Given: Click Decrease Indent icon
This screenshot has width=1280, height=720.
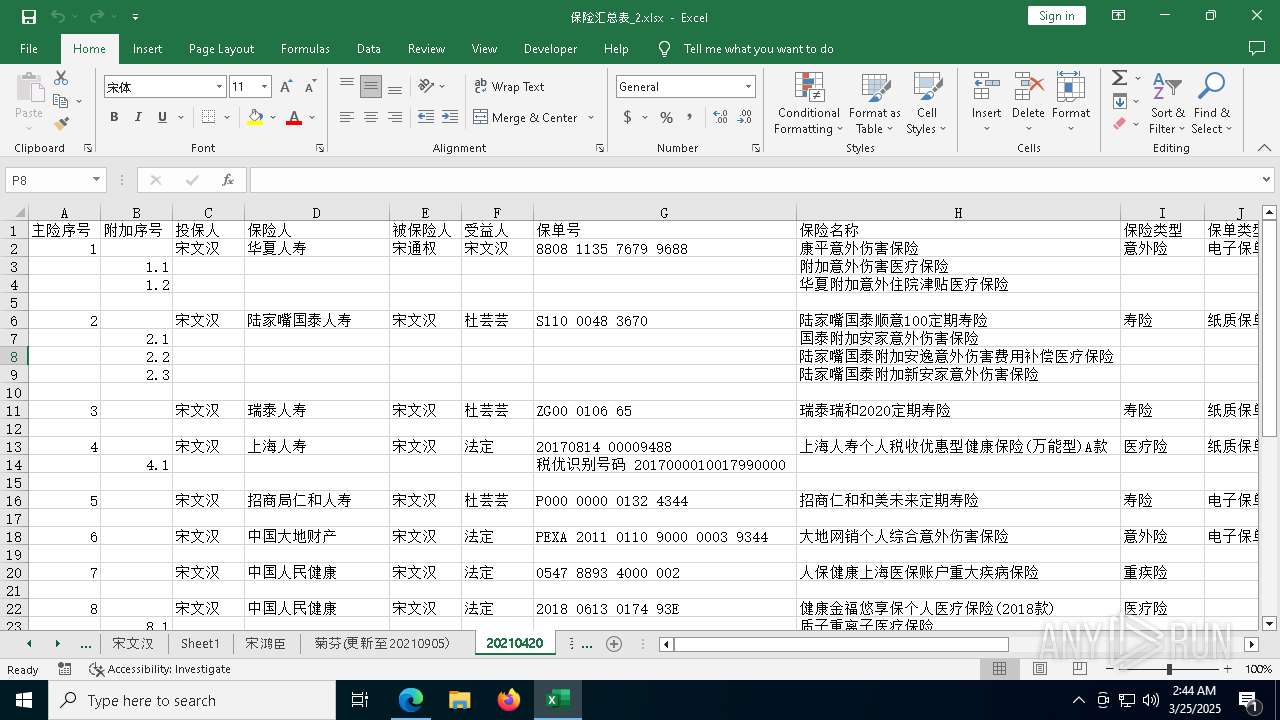Looking at the screenshot, I should pyautogui.click(x=426, y=117).
